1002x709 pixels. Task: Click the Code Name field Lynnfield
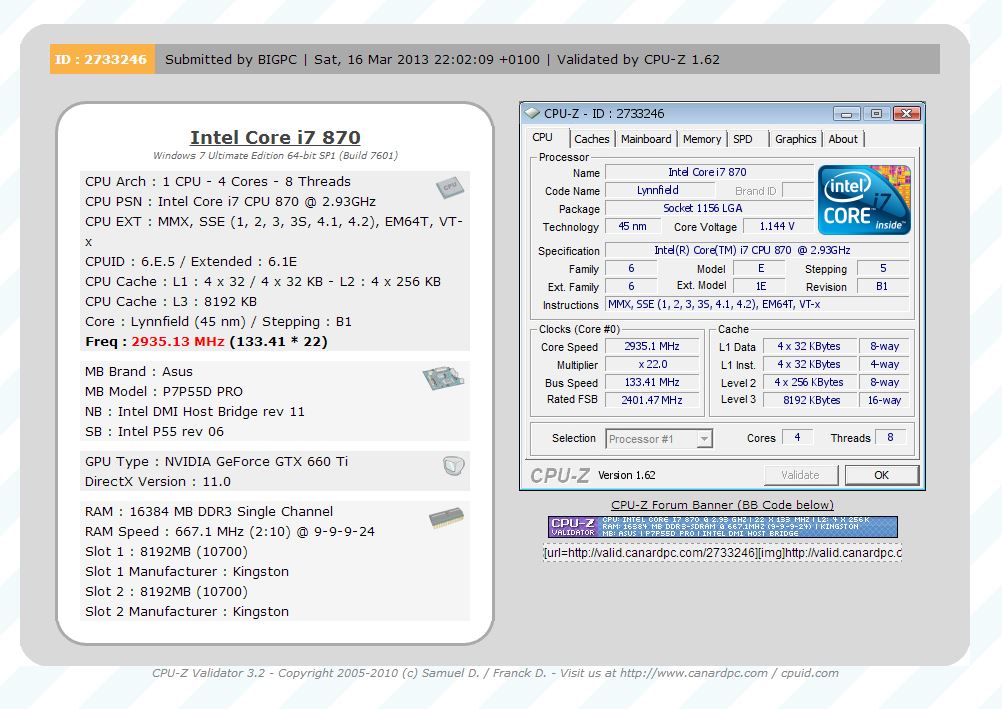click(x=659, y=190)
